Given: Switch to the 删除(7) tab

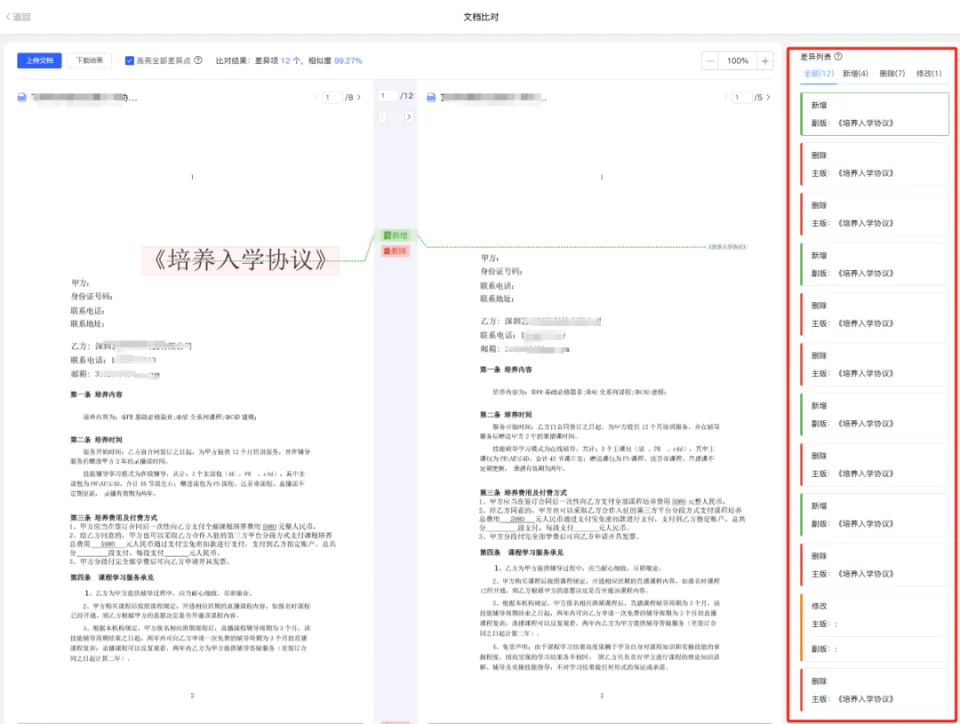Looking at the screenshot, I should click(x=892, y=74).
